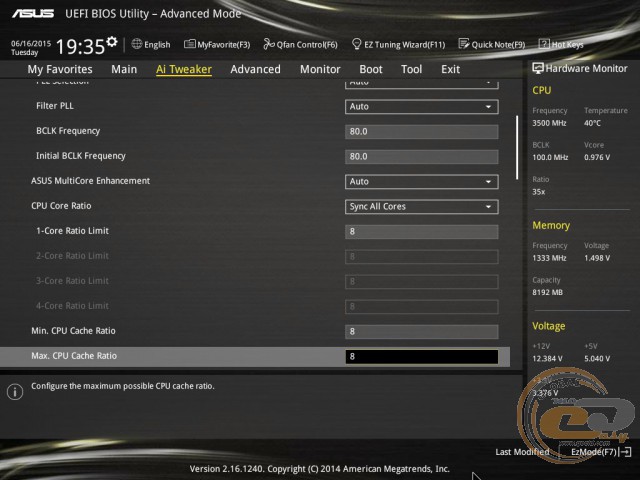Click the settings list scrollbar thumb

point(517,147)
